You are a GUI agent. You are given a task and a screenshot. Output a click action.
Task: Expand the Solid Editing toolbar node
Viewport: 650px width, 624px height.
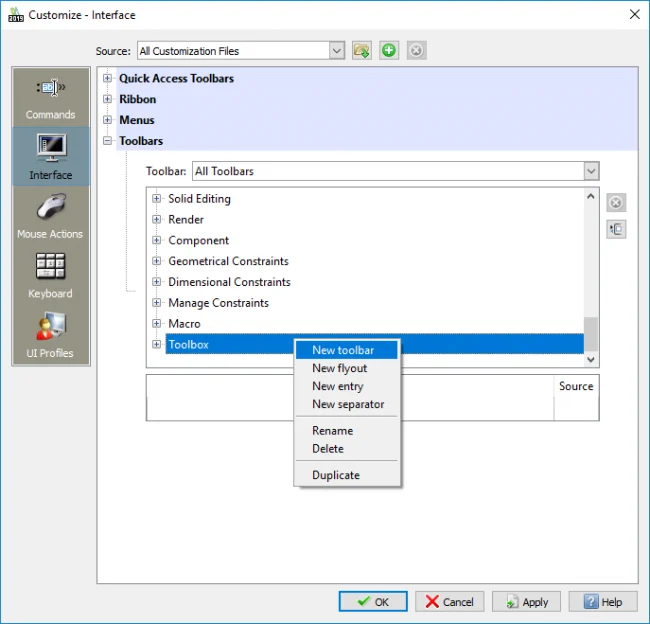(157, 199)
